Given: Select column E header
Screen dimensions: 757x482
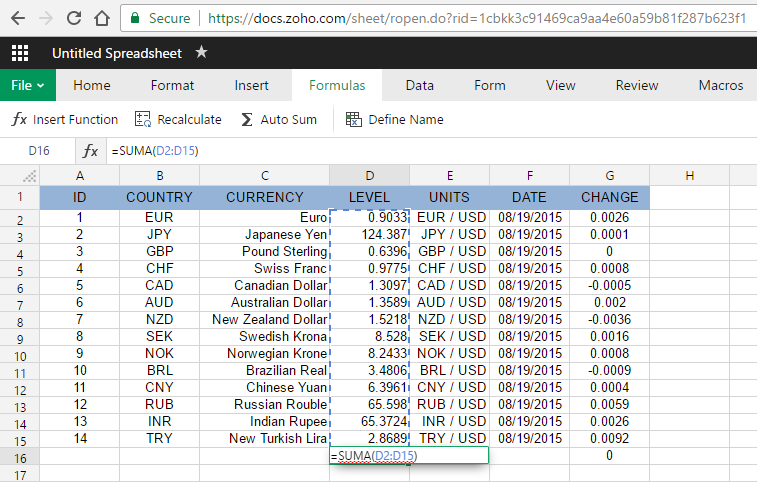Looking at the screenshot, I should point(449,175).
